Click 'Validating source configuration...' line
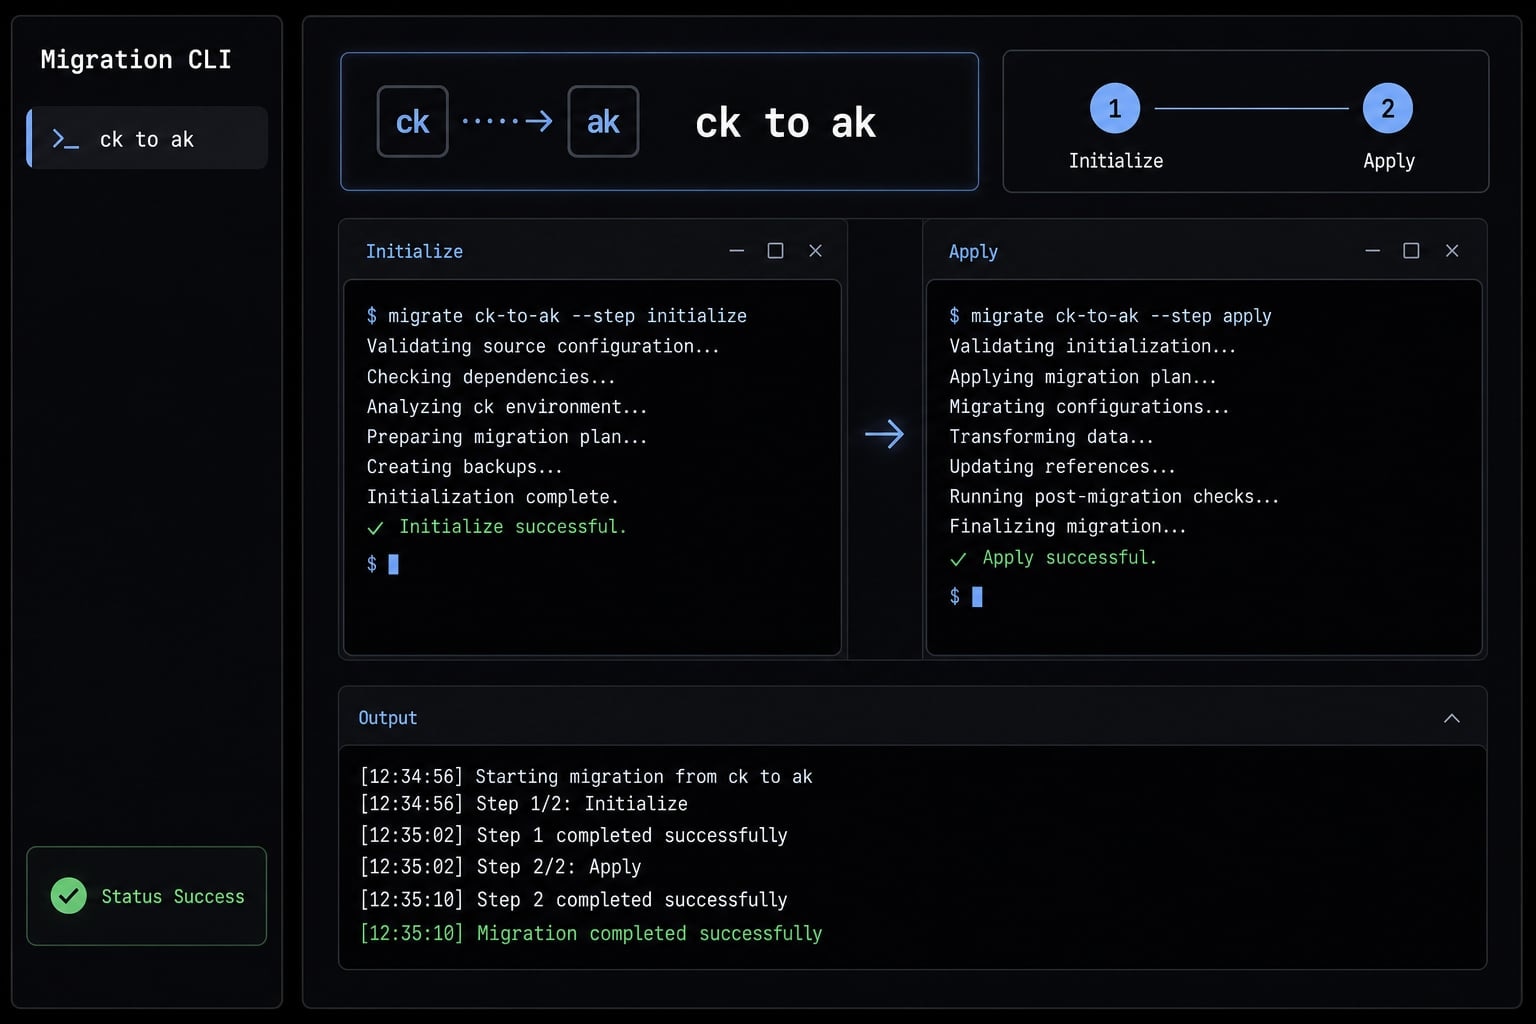 click(x=543, y=346)
